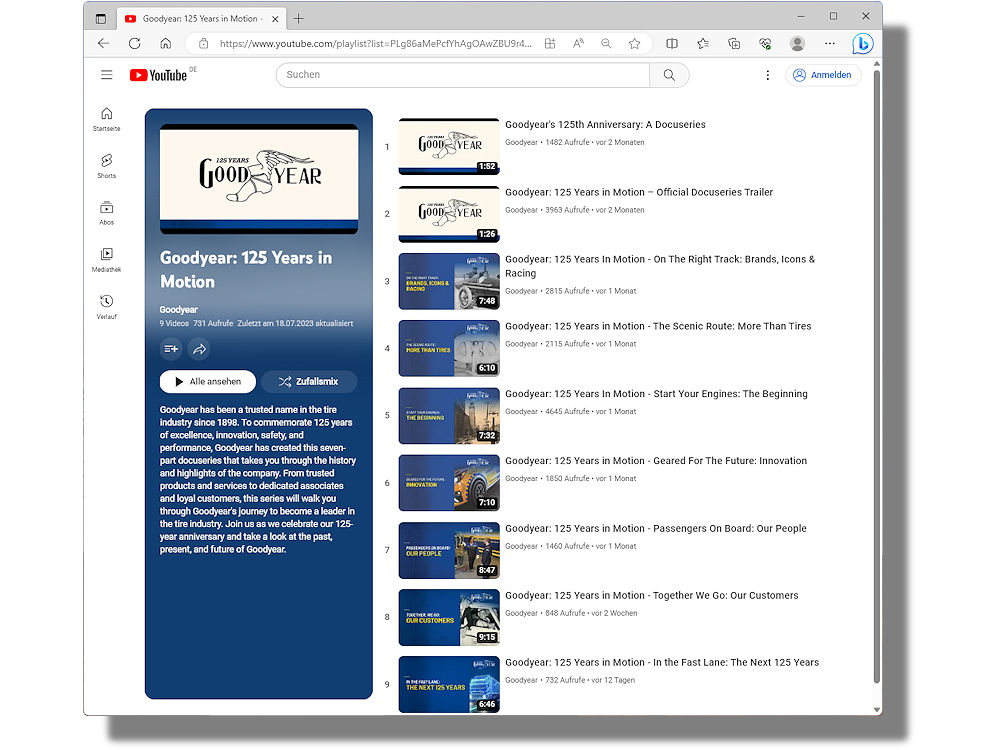Close the Goodyear playlist tab
Screen dimensions: 1000x750
pyautogui.click(x=276, y=19)
